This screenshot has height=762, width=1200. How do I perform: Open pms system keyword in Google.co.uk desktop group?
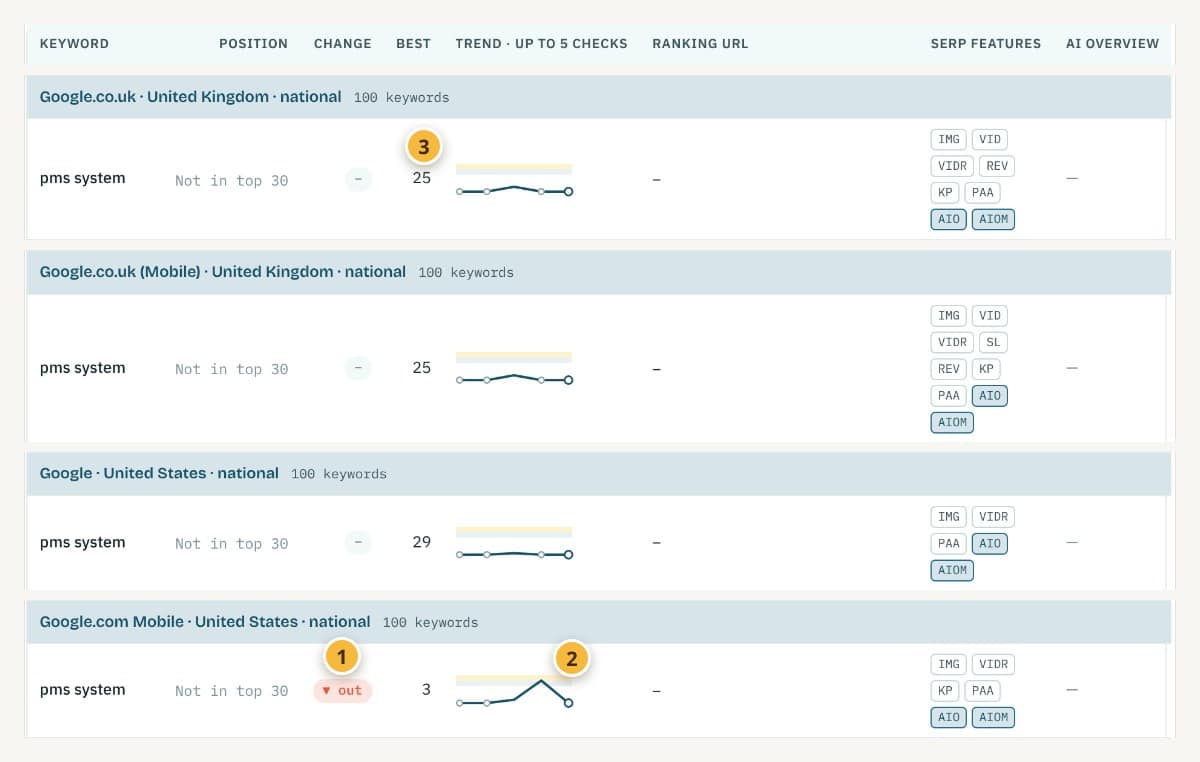point(82,179)
